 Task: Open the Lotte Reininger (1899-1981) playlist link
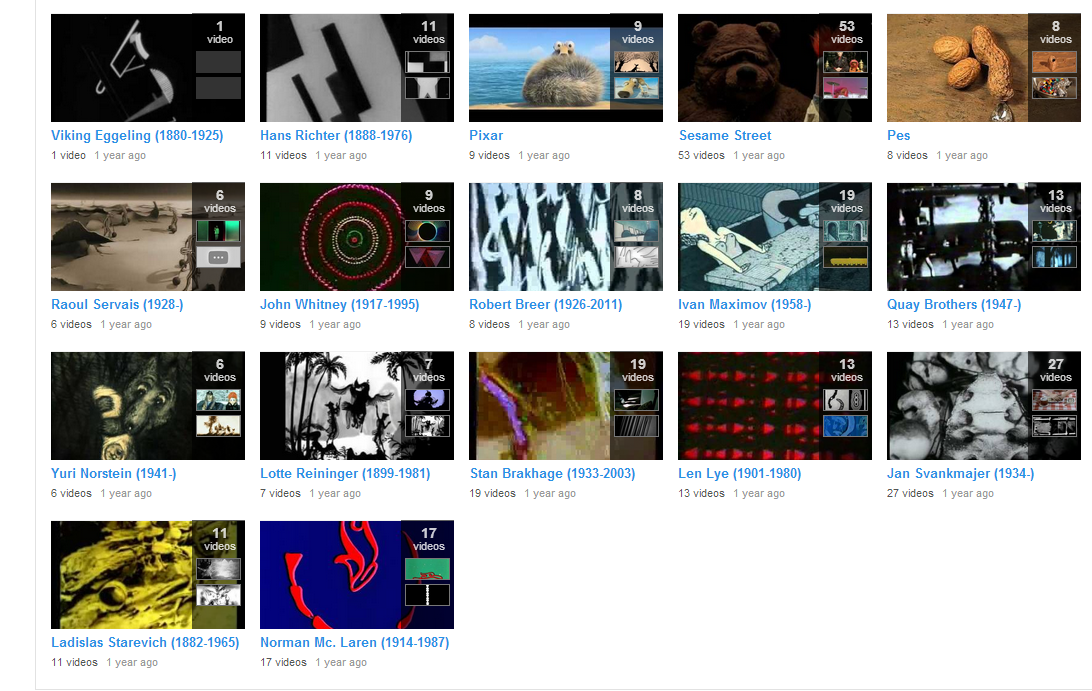click(x=345, y=474)
